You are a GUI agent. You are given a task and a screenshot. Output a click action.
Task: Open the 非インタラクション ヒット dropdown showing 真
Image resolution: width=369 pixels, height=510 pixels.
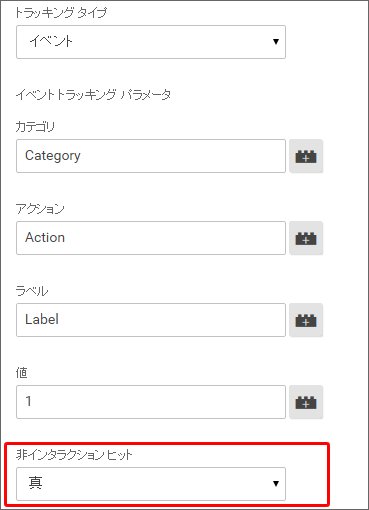(x=151, y=484)
